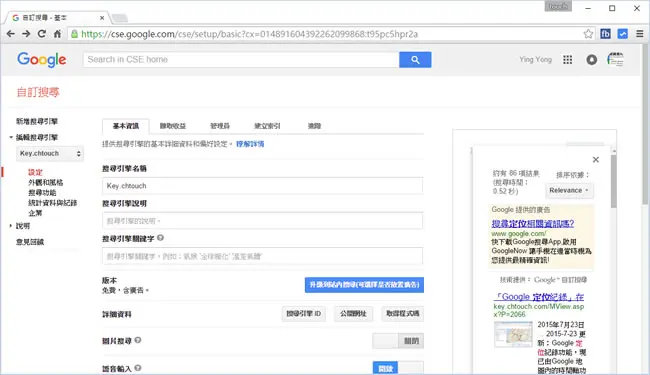Click the blue upgrade to site search button
Viewport: 650px width, 375px height.
coord(364,285)
